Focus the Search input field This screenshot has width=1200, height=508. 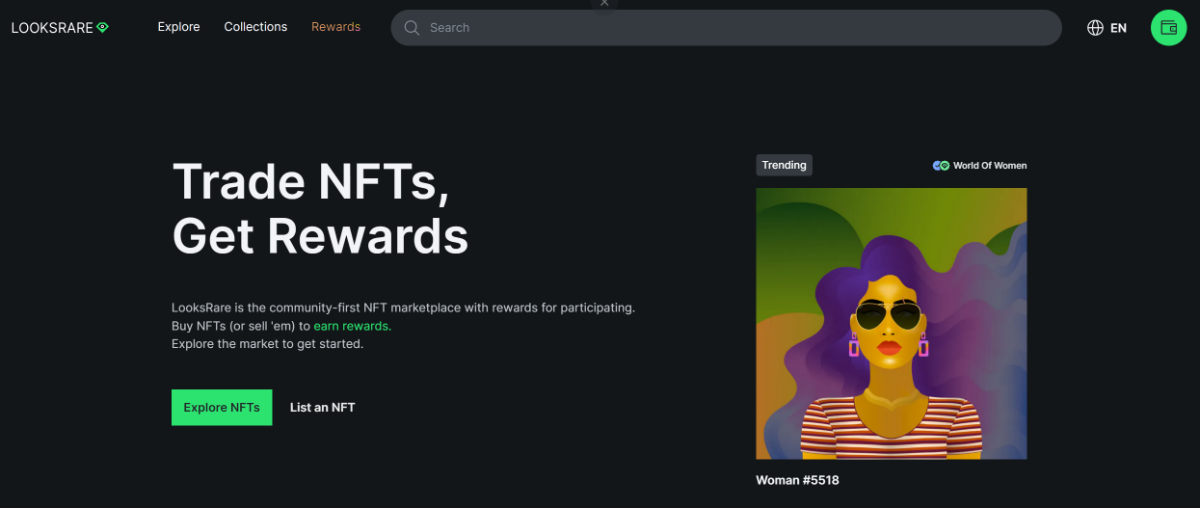click(726, 28)
